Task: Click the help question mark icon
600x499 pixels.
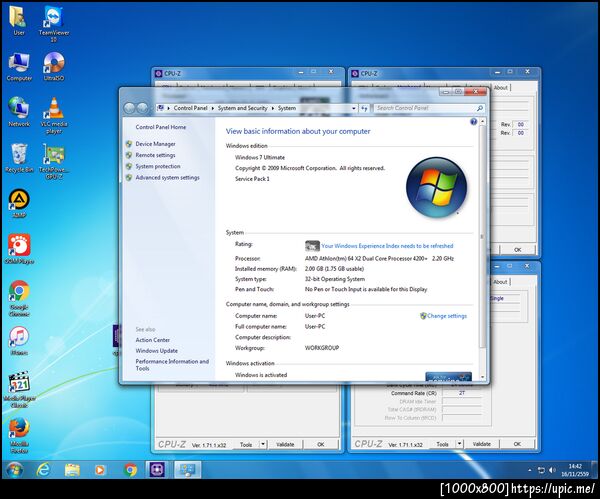Action: [473, 122]
